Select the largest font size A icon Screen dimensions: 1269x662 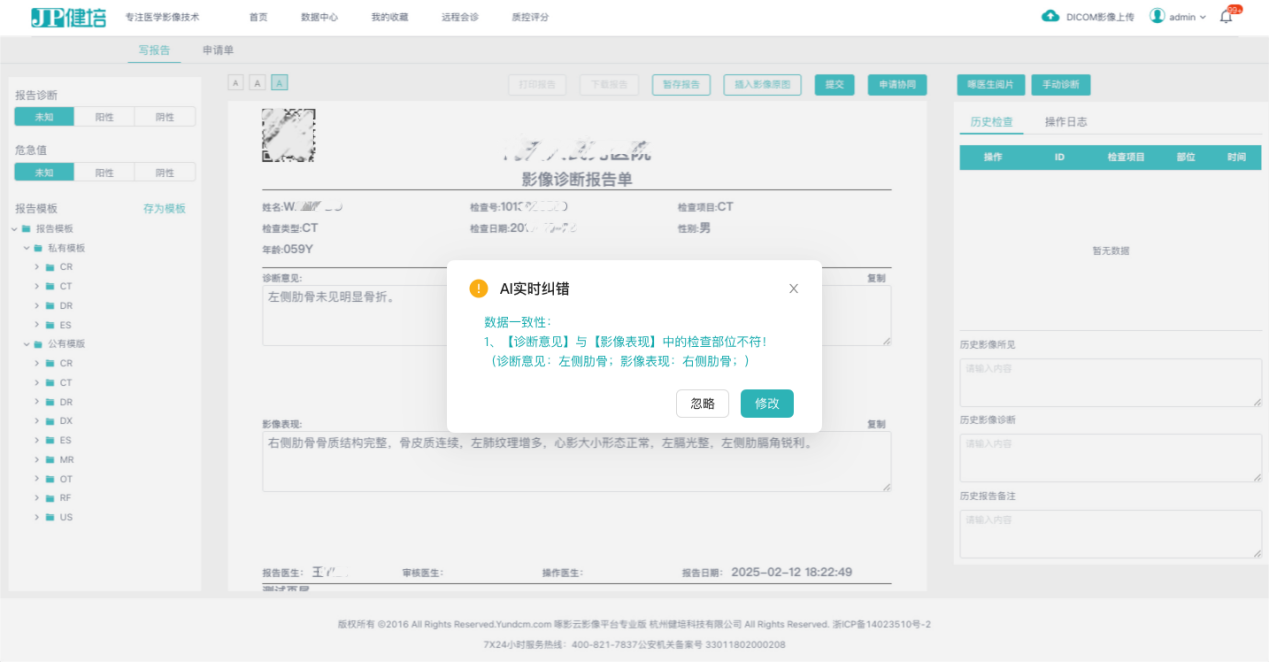280,83
